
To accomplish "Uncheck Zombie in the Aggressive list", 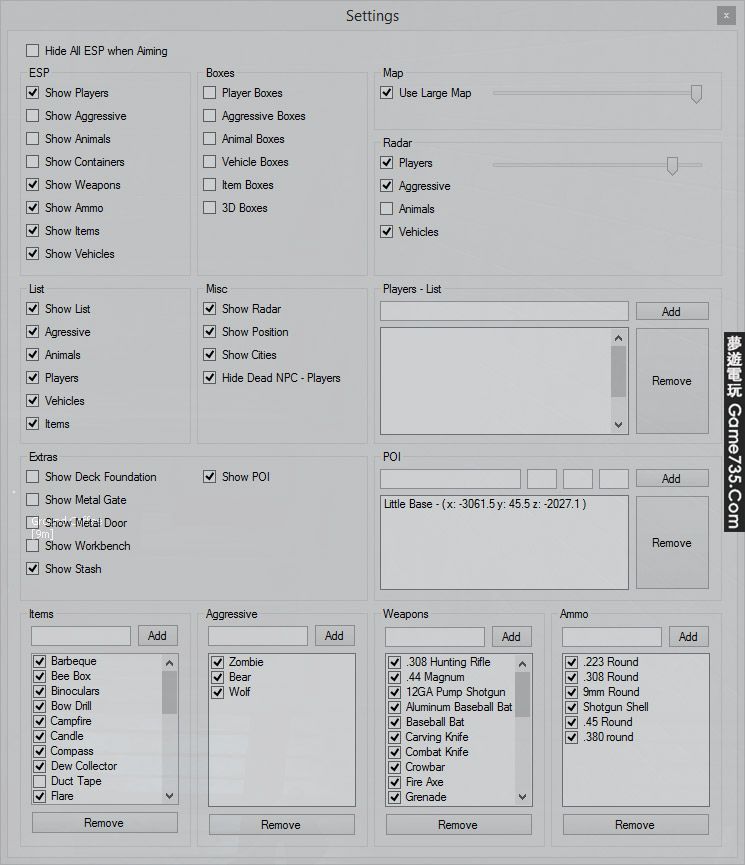I will (x=217, y=662).
